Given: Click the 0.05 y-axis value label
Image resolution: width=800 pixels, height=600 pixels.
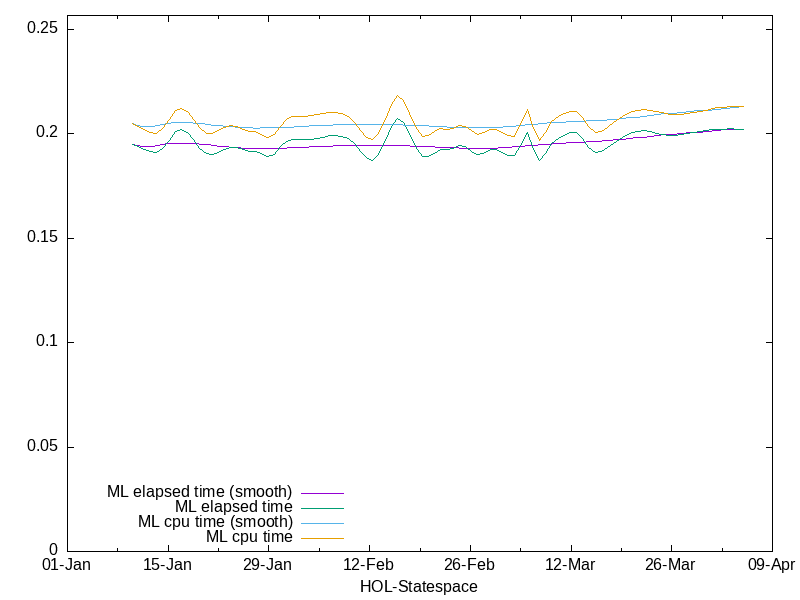Looking at the screenshot, I should click(41, 446).
